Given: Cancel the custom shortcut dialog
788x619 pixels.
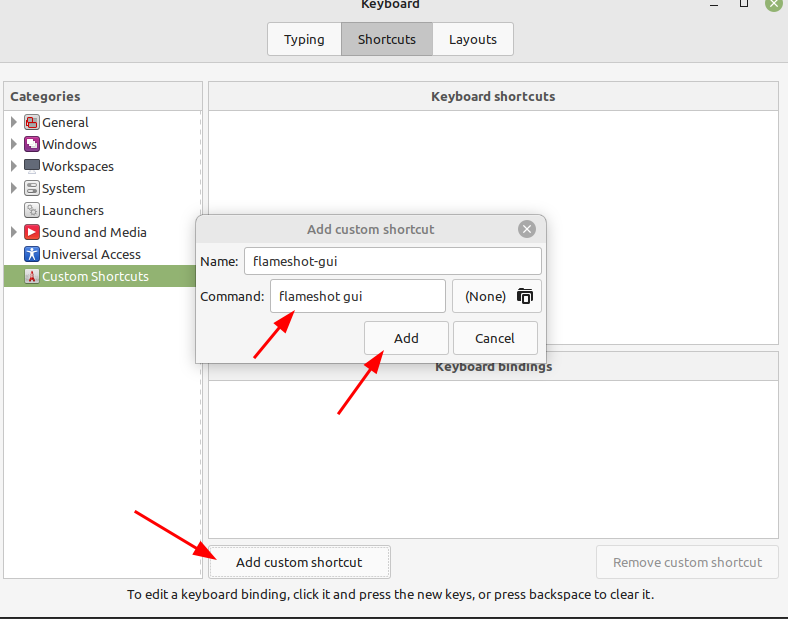Looking at the screenshot, I should [495, 338].
